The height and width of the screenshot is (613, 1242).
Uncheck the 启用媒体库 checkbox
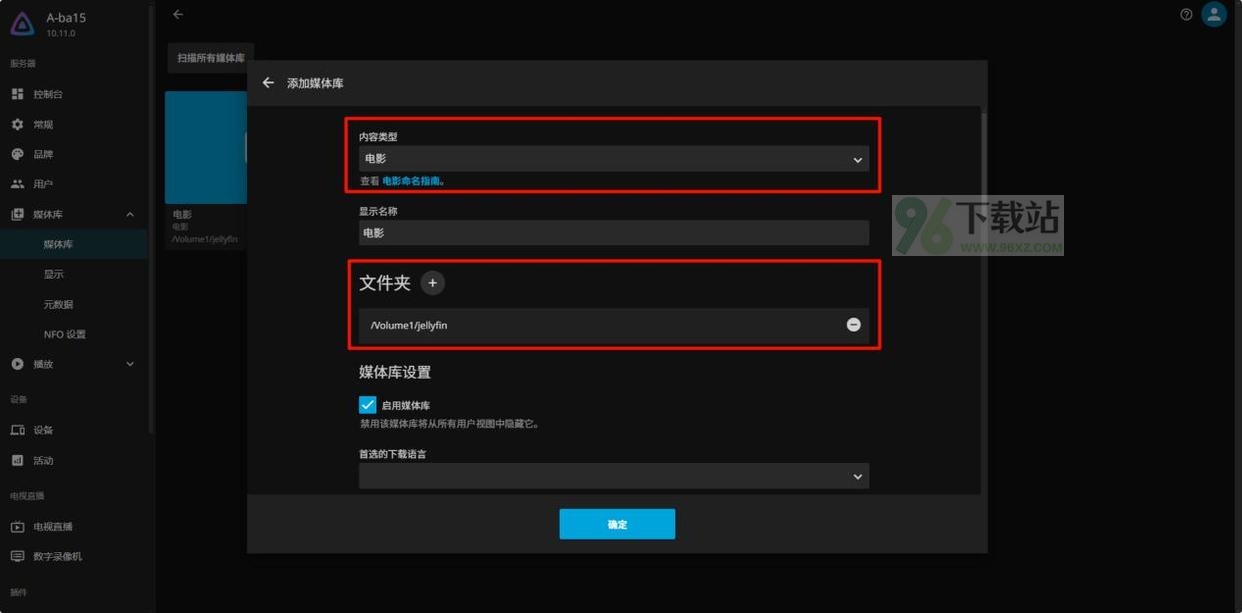(x=368, y=405)
